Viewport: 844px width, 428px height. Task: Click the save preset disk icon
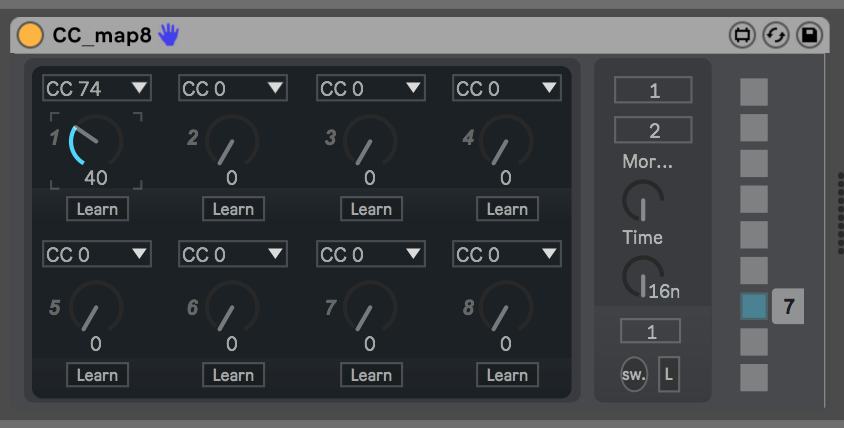810,36
